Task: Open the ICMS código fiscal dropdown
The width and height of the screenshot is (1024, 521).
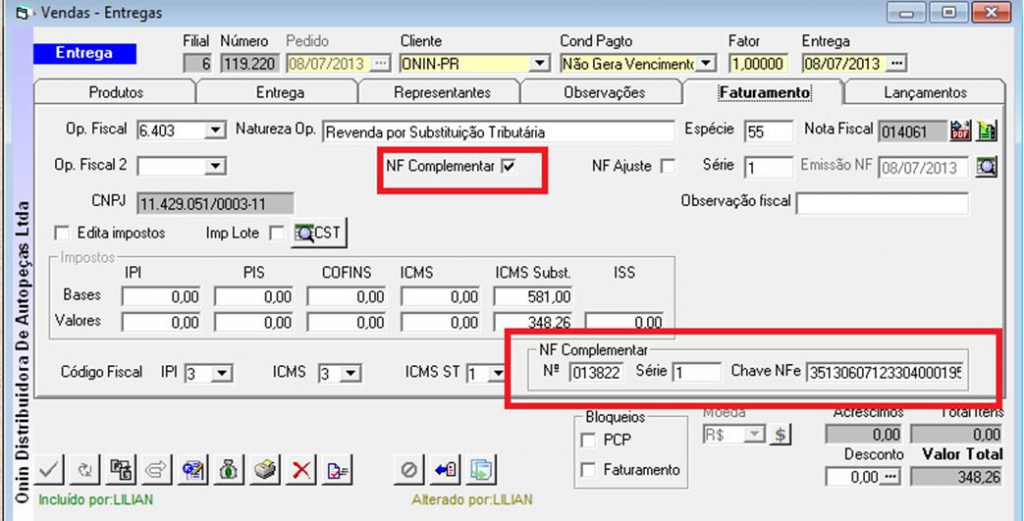Action: tap(351, 373)
